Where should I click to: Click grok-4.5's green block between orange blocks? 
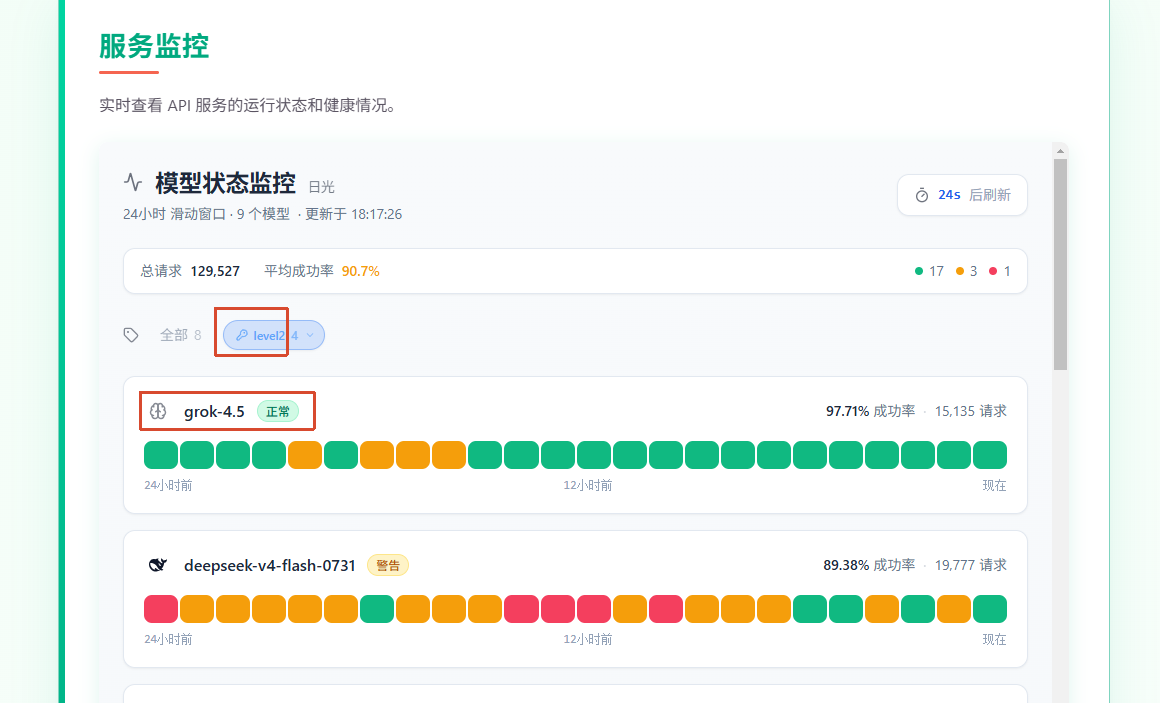pos(341,455)
